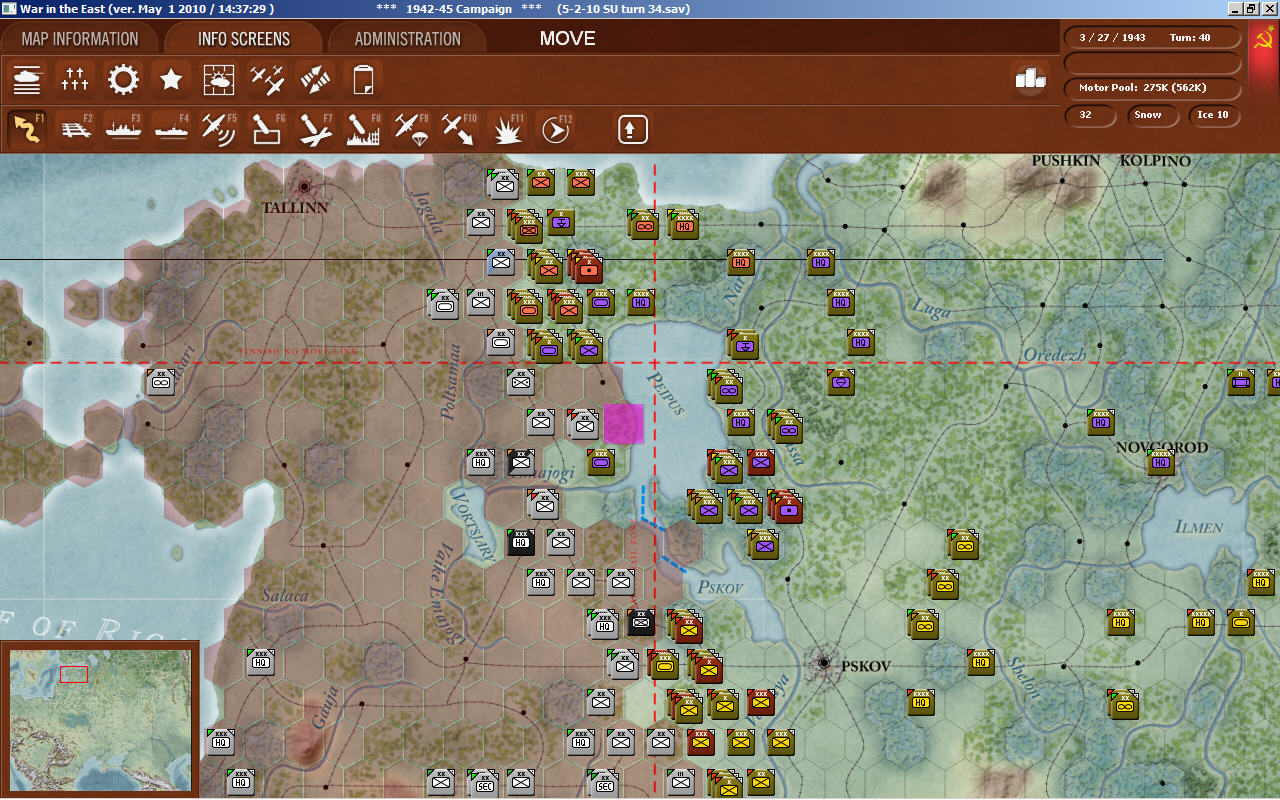Click the opposing arrows info icon

click(315, 78)
